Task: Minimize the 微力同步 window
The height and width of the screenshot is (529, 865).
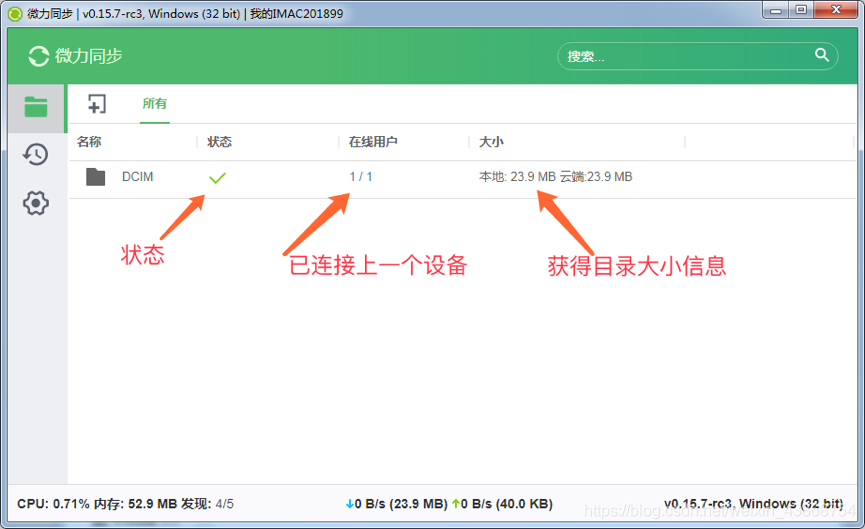Action: coord(776,10)
